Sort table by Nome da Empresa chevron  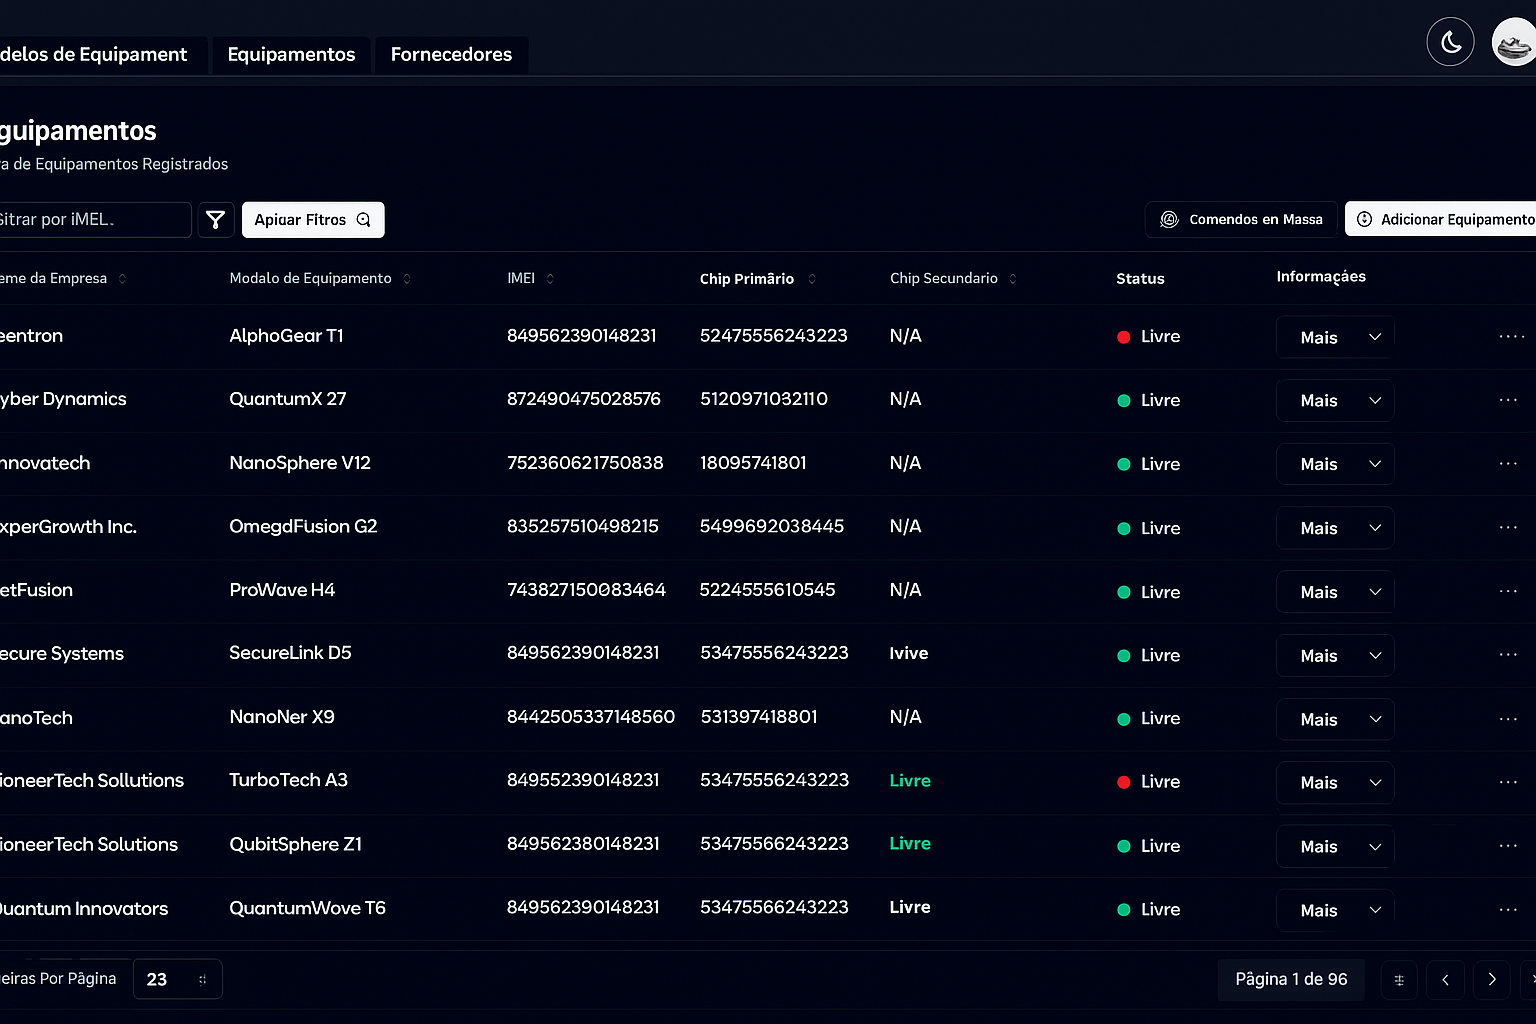[123, 279]
